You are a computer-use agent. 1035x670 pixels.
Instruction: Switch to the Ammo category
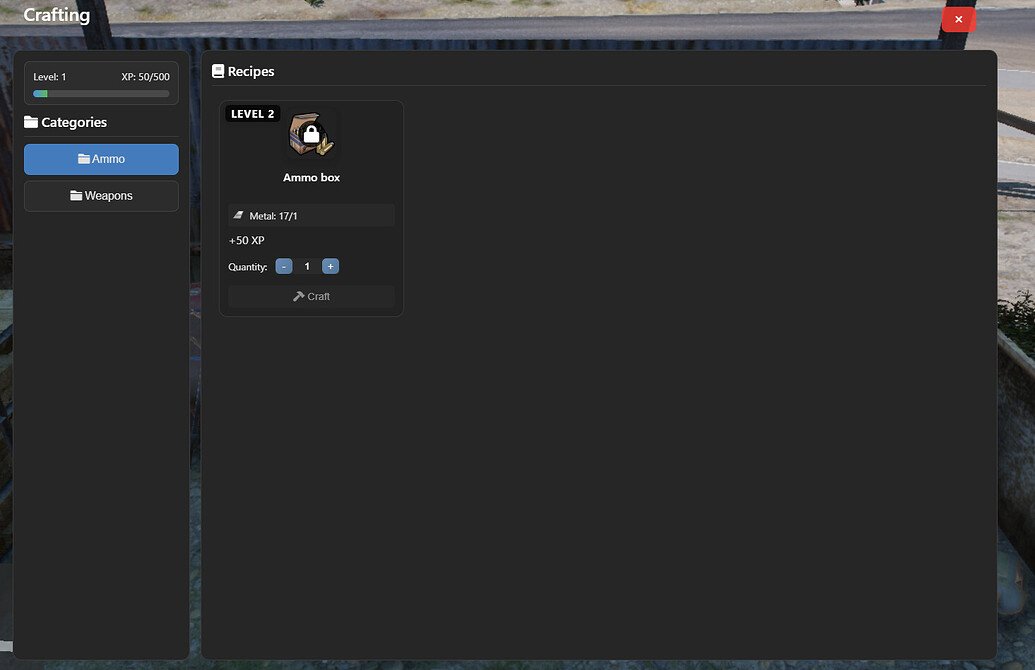[x=101, y=159]
